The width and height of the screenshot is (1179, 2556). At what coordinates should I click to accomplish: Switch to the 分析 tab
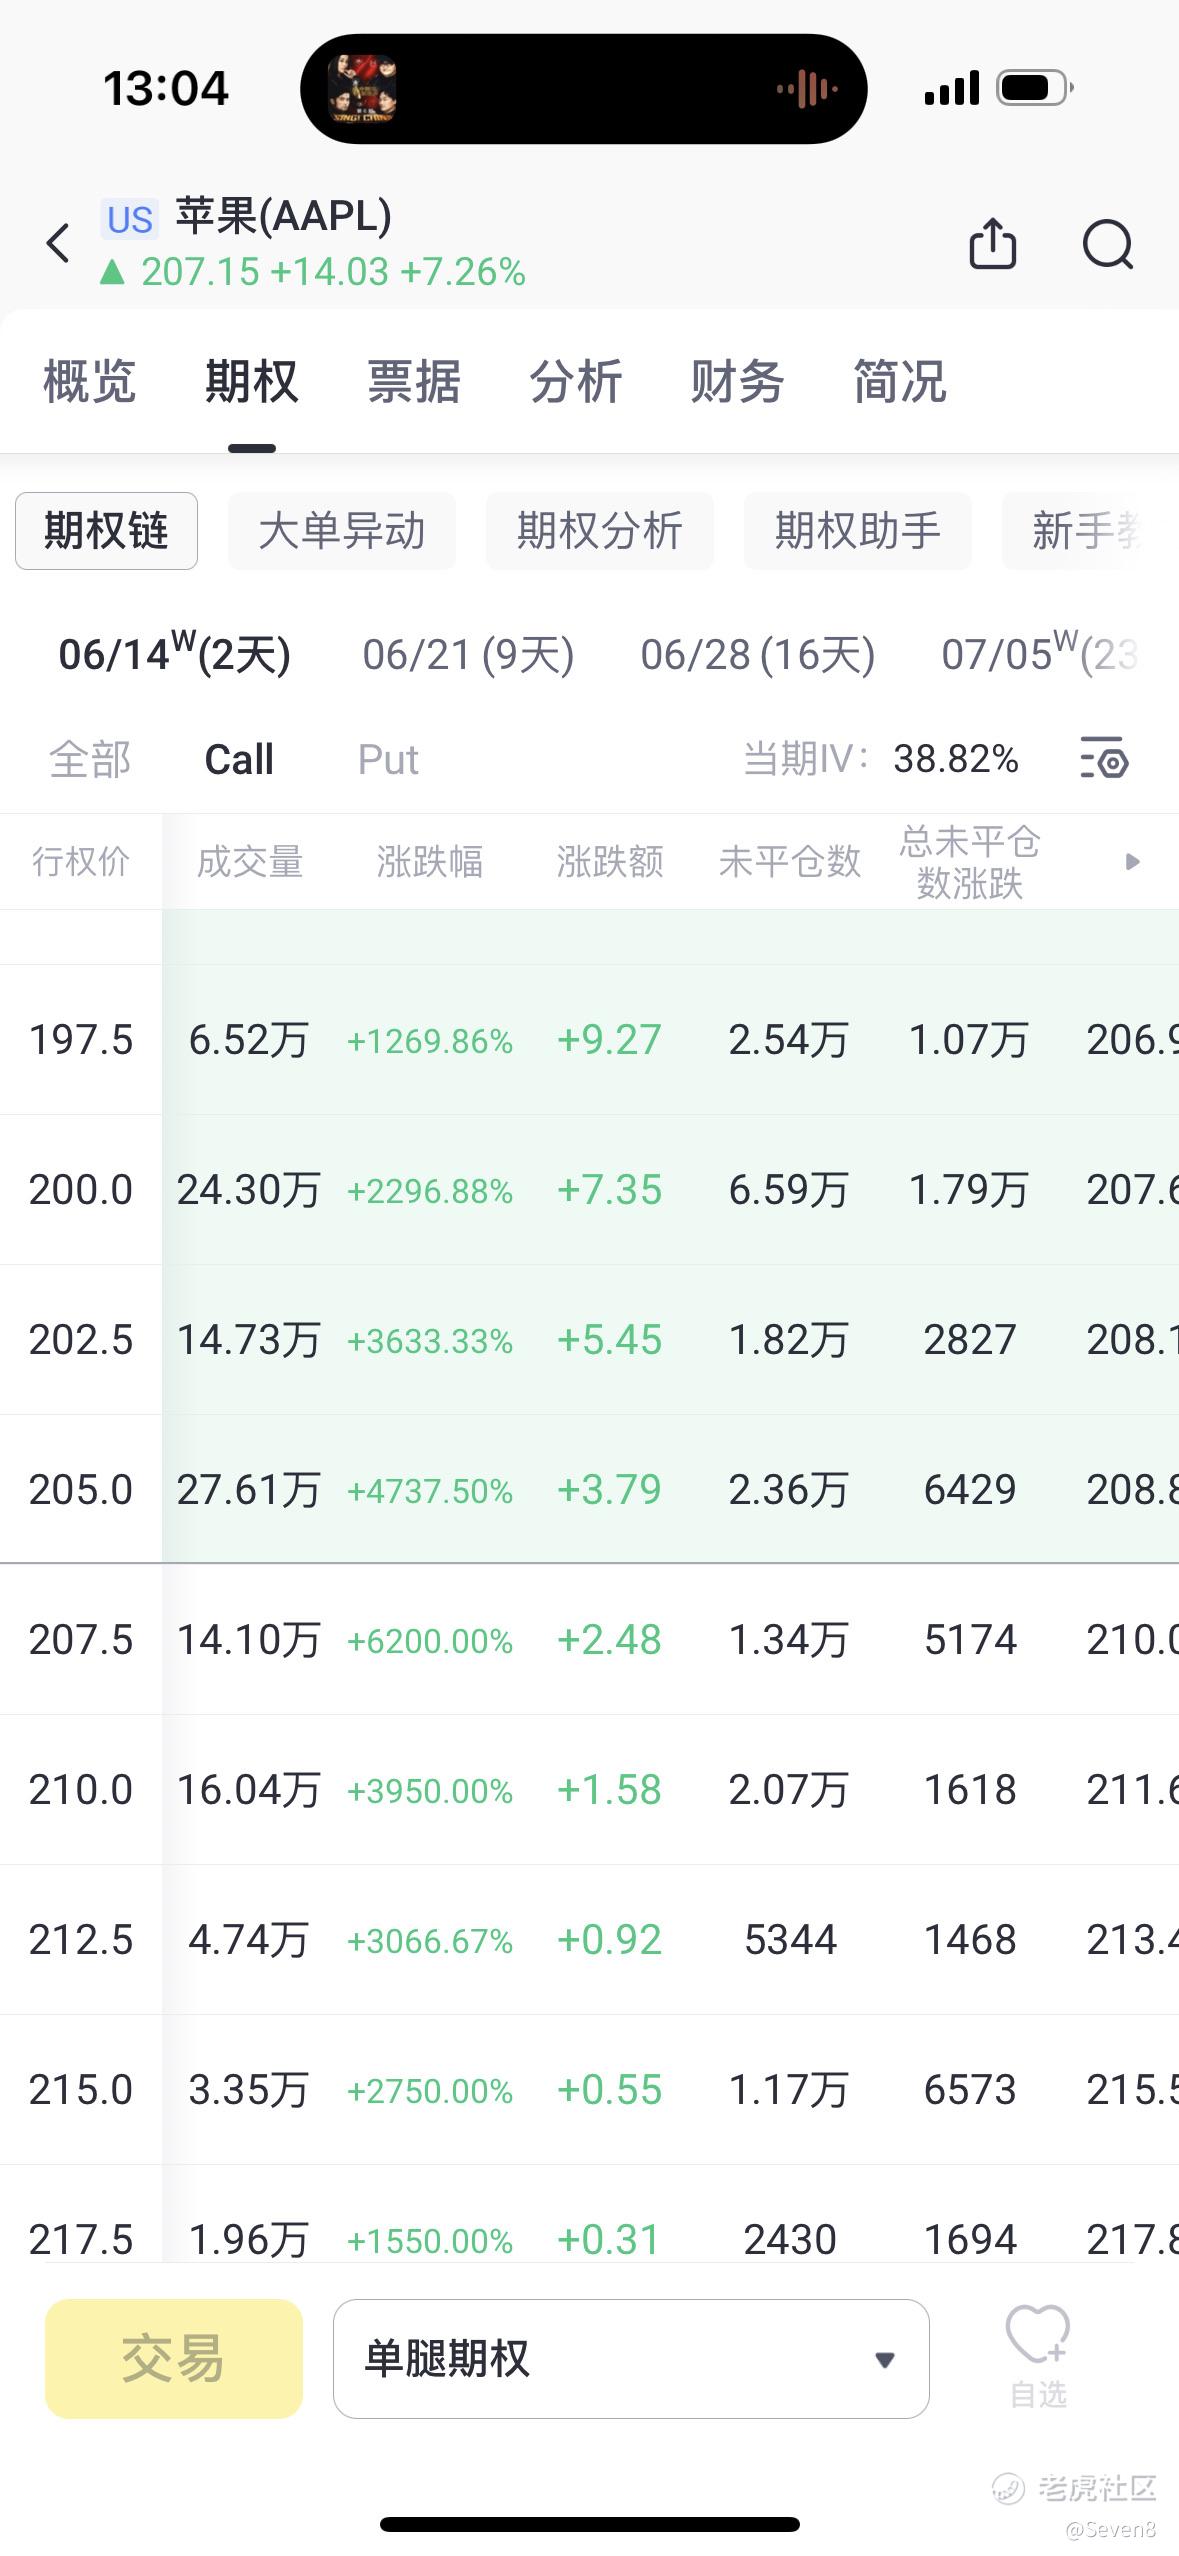click(x=576, y=381)
